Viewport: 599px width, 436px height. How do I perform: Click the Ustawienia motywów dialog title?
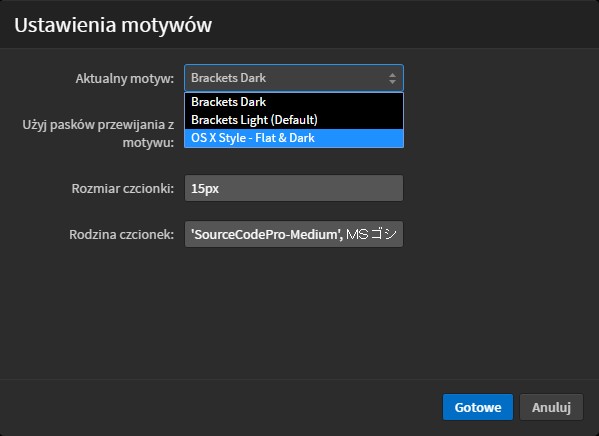(x=113, y=25)
